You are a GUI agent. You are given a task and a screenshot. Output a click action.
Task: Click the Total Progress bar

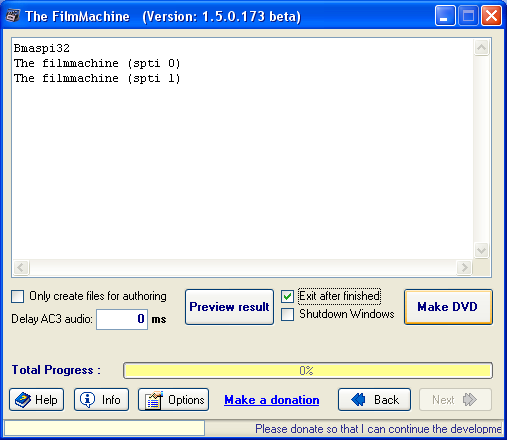pyautogui.click(x=308, y=371)
